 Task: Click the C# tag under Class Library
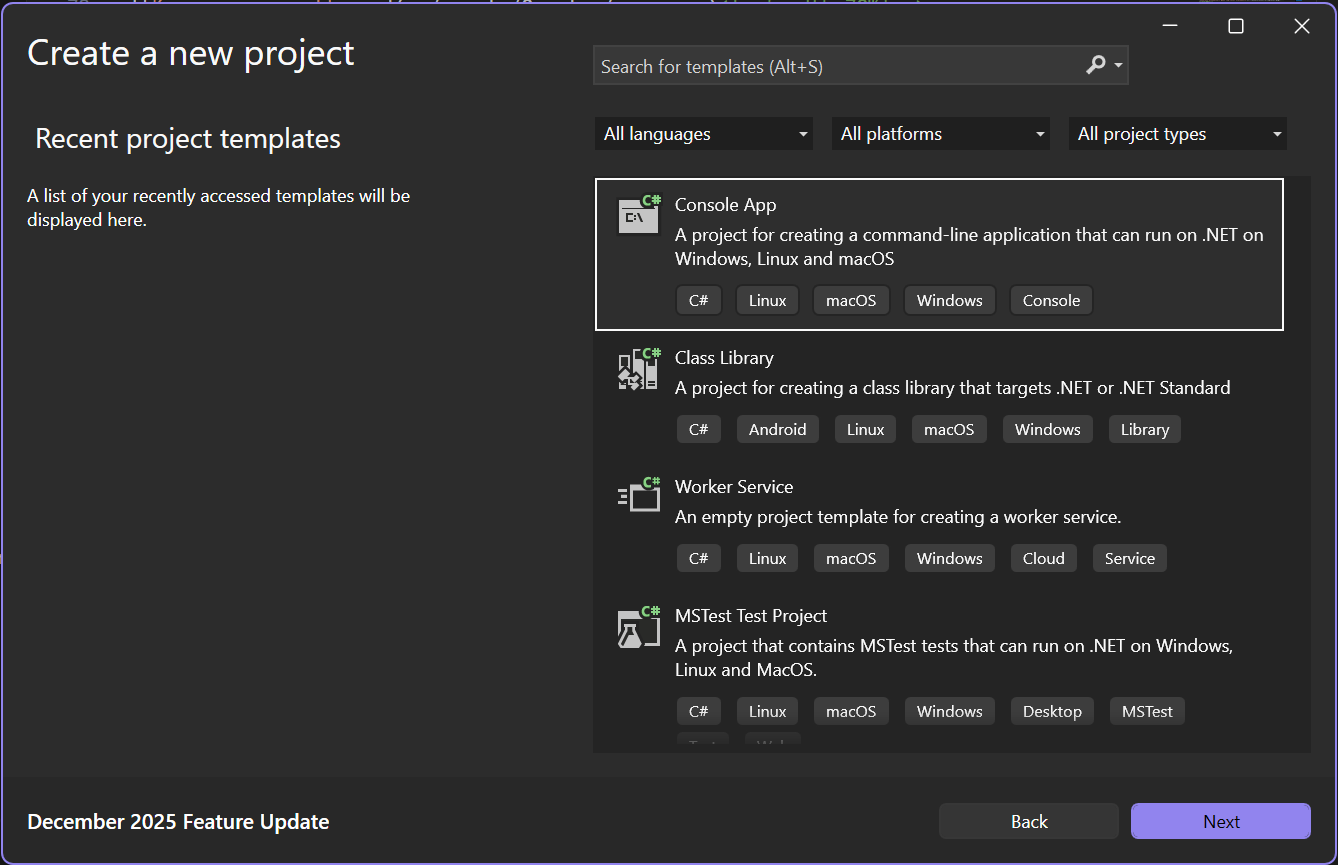[x=699, y=429]
